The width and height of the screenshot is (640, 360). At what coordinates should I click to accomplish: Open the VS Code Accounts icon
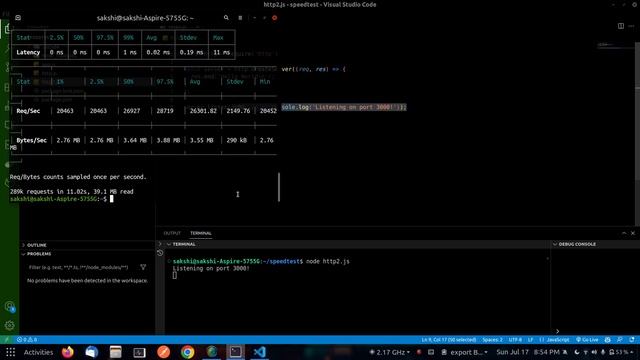pos(10,307)
